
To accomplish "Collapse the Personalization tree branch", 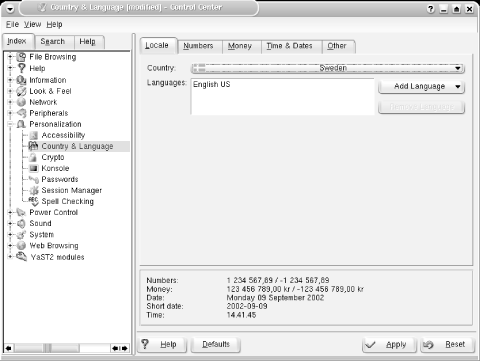I will tap(10, 124).
